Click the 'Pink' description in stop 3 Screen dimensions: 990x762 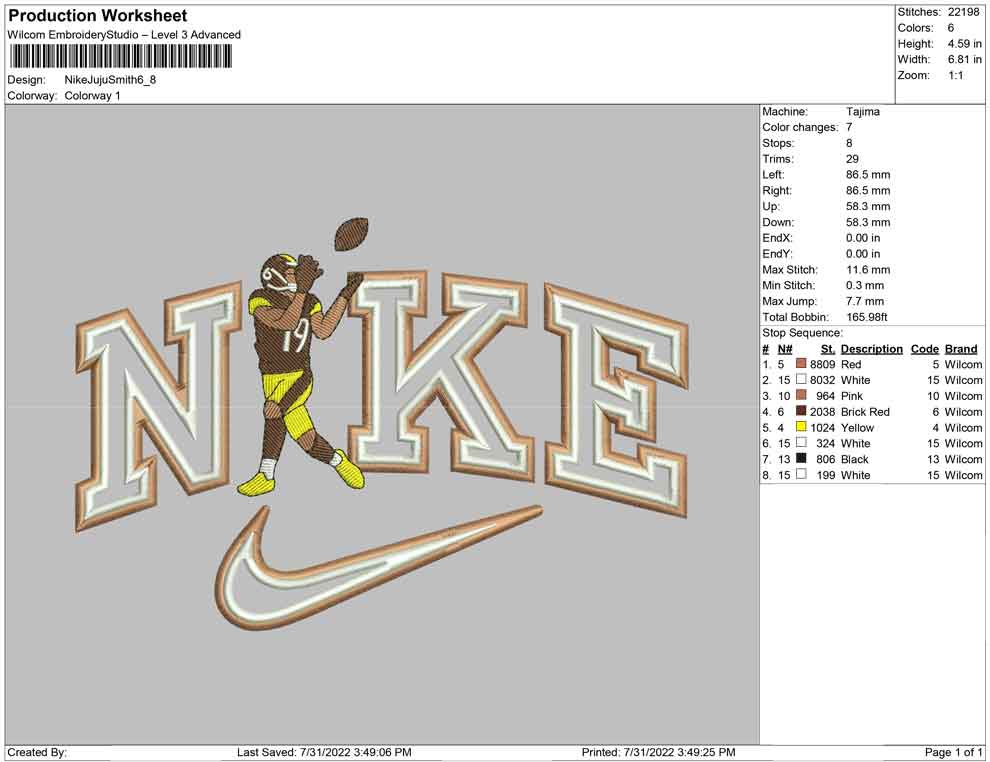click(852, 396)
